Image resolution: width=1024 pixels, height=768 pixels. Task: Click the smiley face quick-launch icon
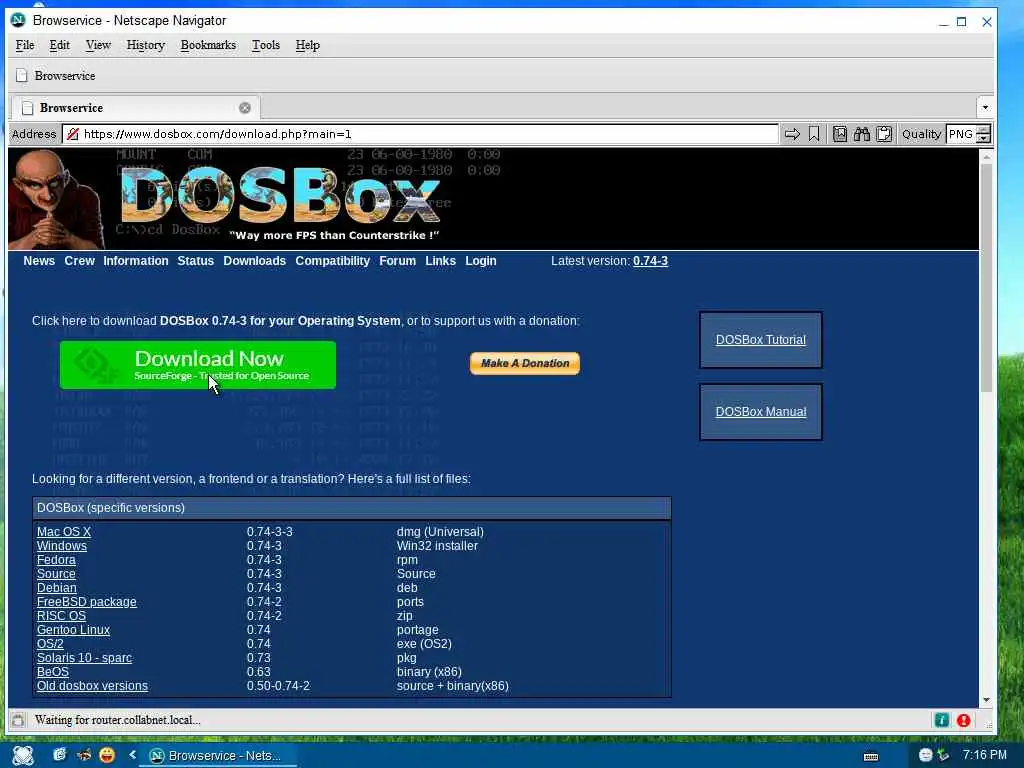click(106, 755)
